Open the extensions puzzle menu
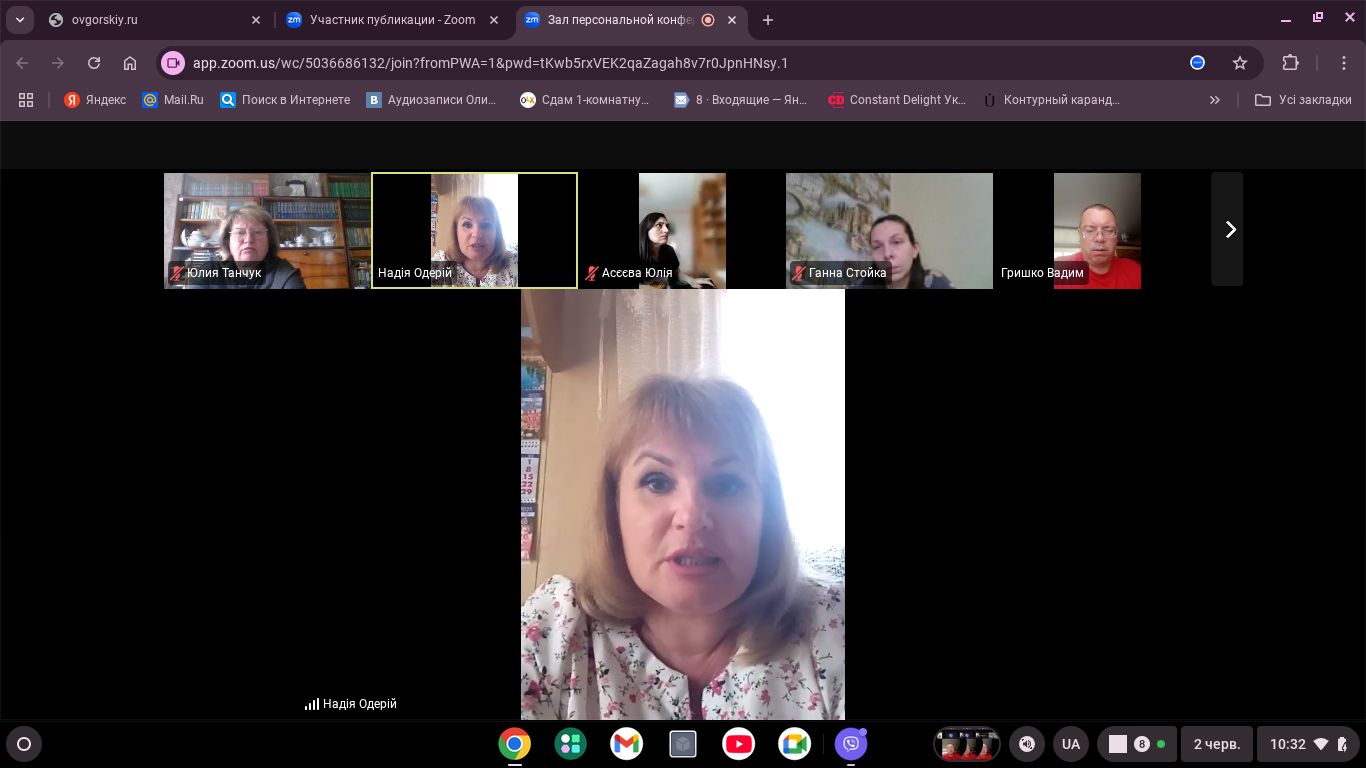Screen dimensions: 1366x768 [1290, 63]
